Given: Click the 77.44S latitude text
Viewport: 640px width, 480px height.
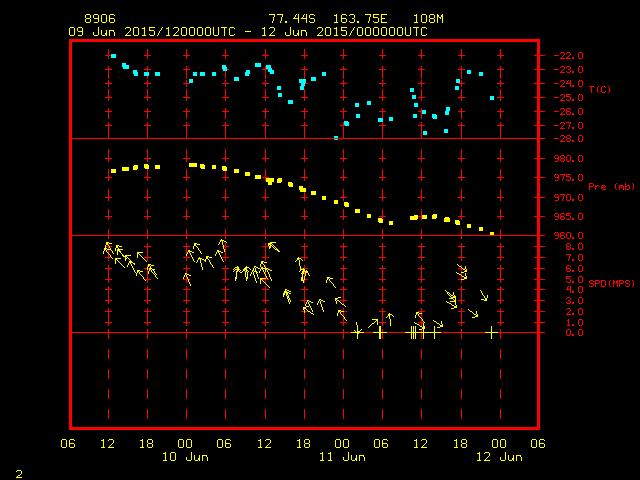Looking at the screenshot, I should (x=292, y=19).
